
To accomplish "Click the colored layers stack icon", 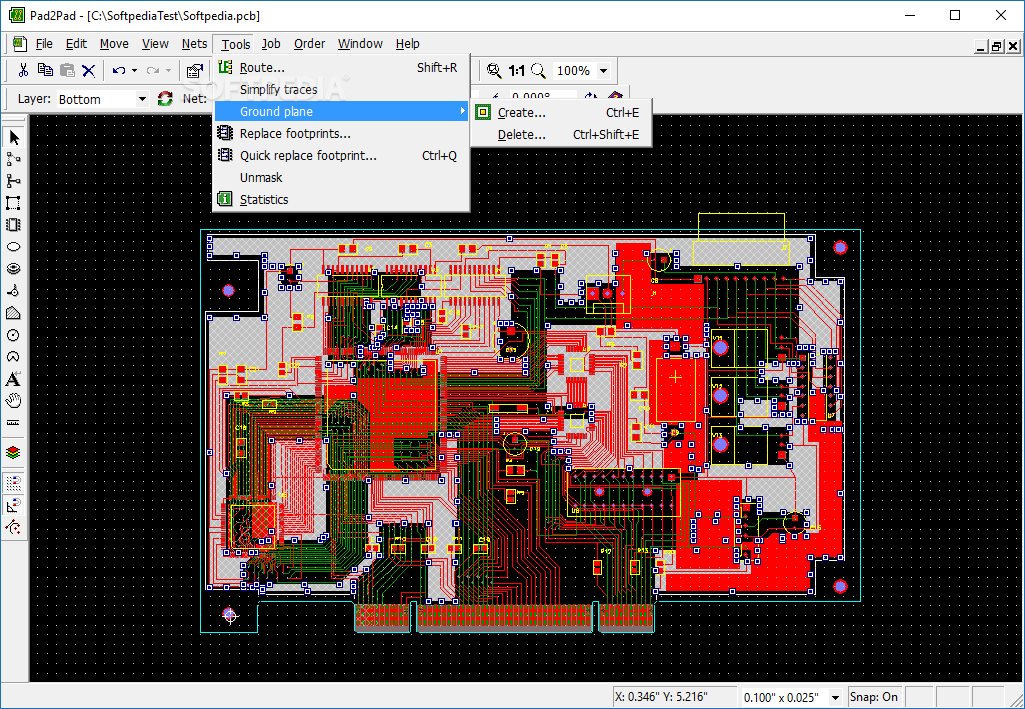I will [x=13, y=452].
